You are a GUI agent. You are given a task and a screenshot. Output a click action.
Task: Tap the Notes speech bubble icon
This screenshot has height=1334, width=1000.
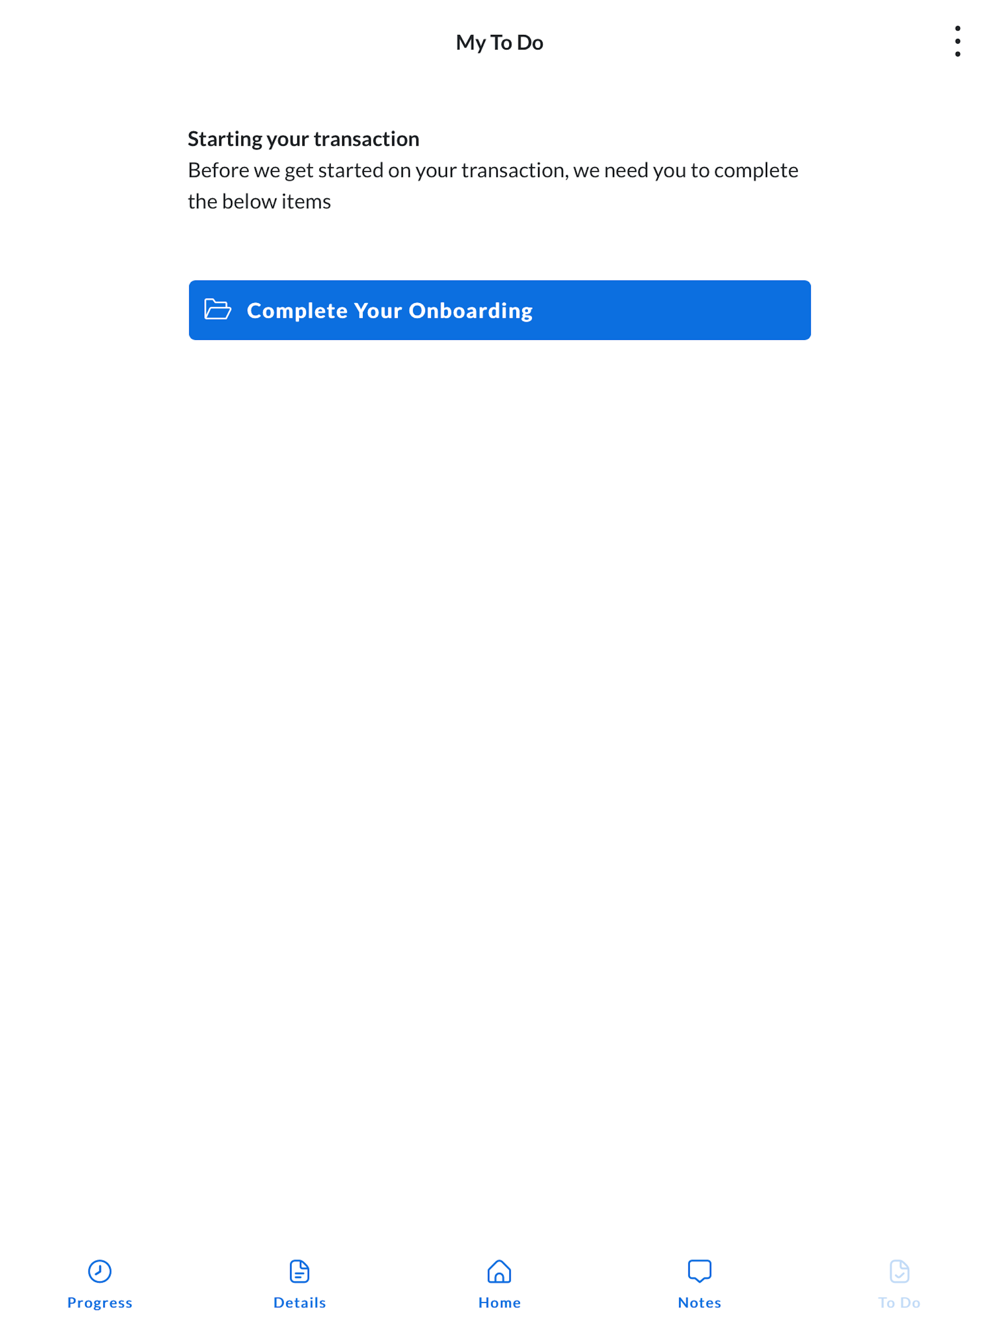coord(700,1271)
